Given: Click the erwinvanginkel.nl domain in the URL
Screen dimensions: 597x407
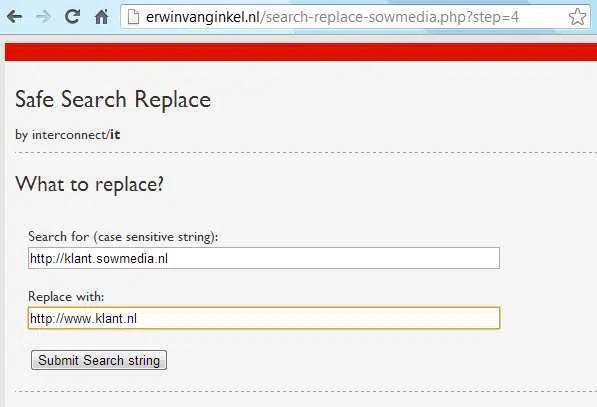Looking at the screenshot, I should tap(203, 17).
